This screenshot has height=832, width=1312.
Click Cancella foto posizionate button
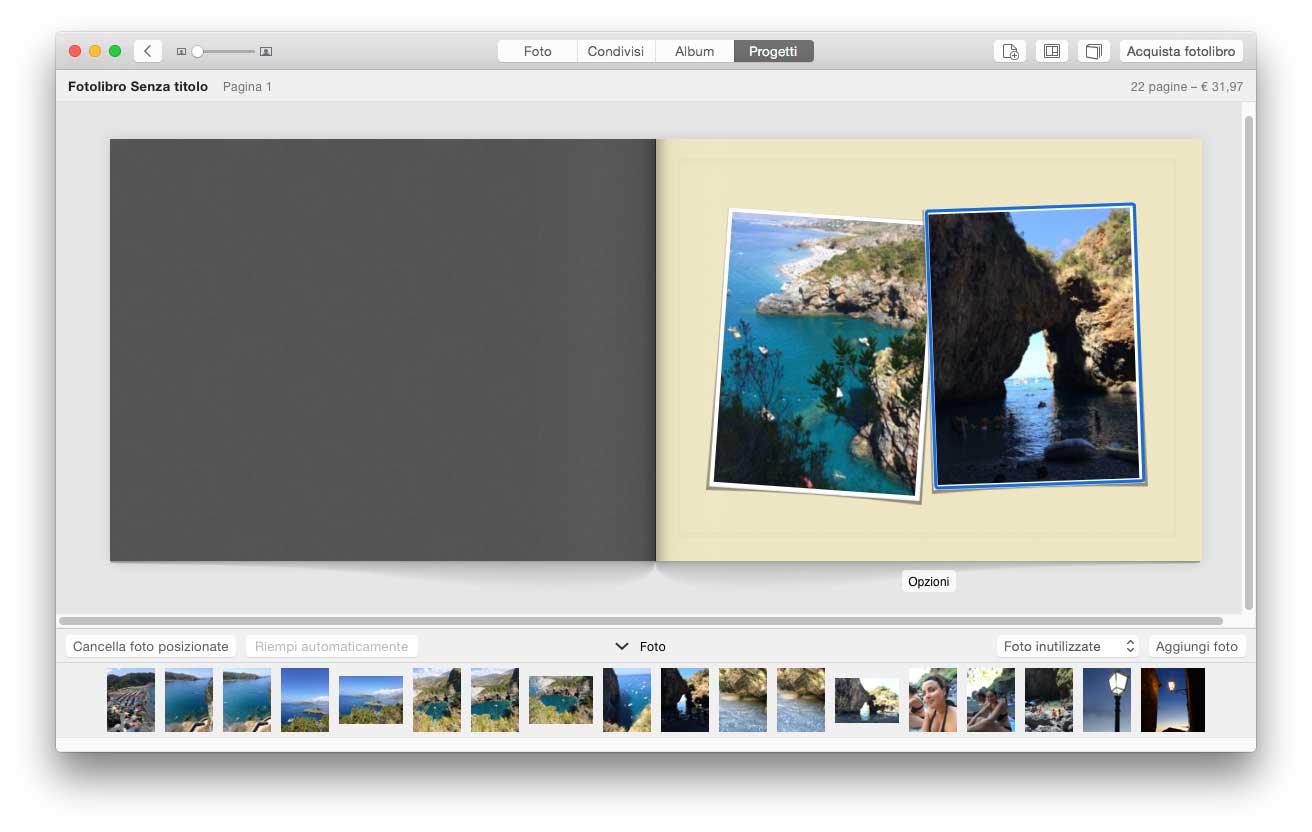coord(151,646)
